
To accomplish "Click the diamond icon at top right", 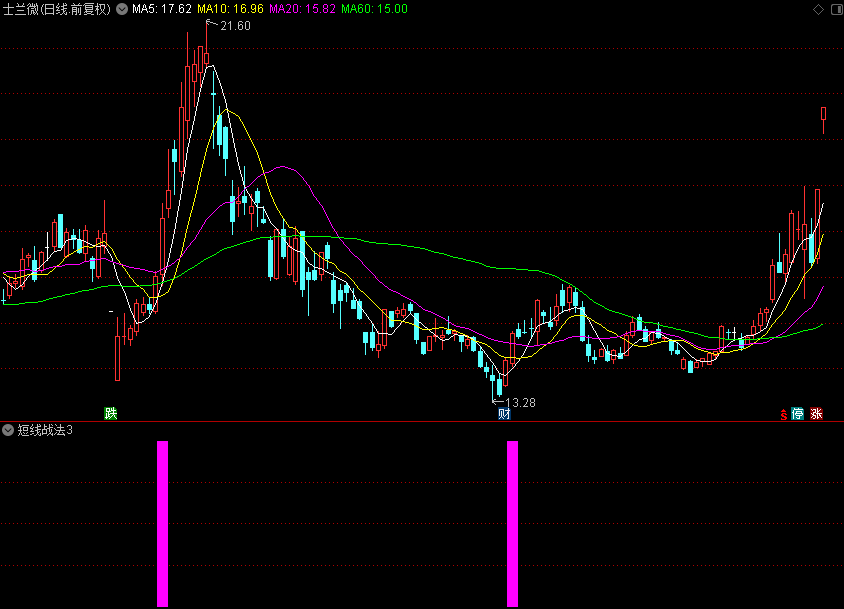I will point(818,9).
